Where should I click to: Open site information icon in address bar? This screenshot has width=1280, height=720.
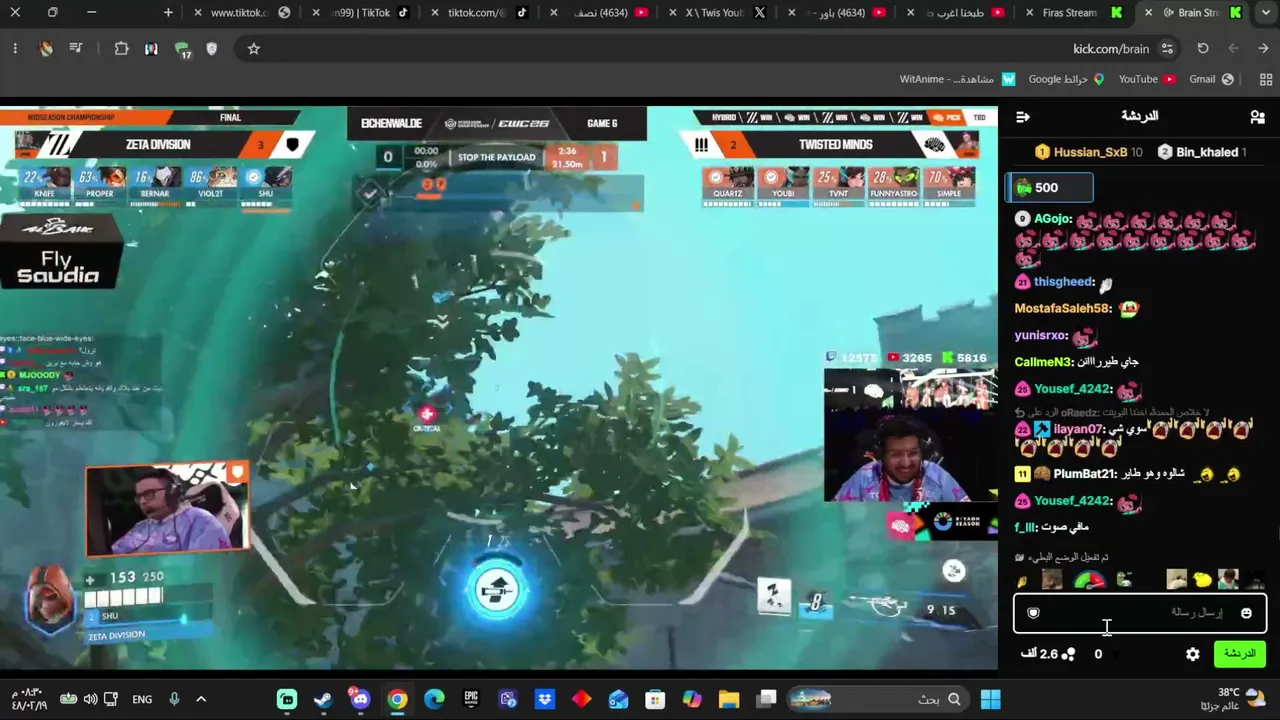1167,49
